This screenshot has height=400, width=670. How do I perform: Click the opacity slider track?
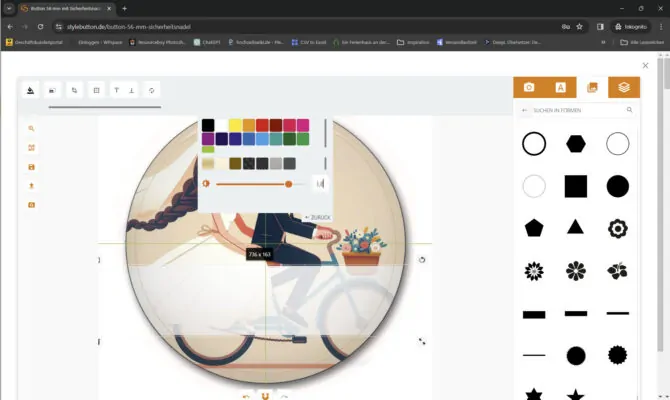pyautogui.click(x=261, y=184)
